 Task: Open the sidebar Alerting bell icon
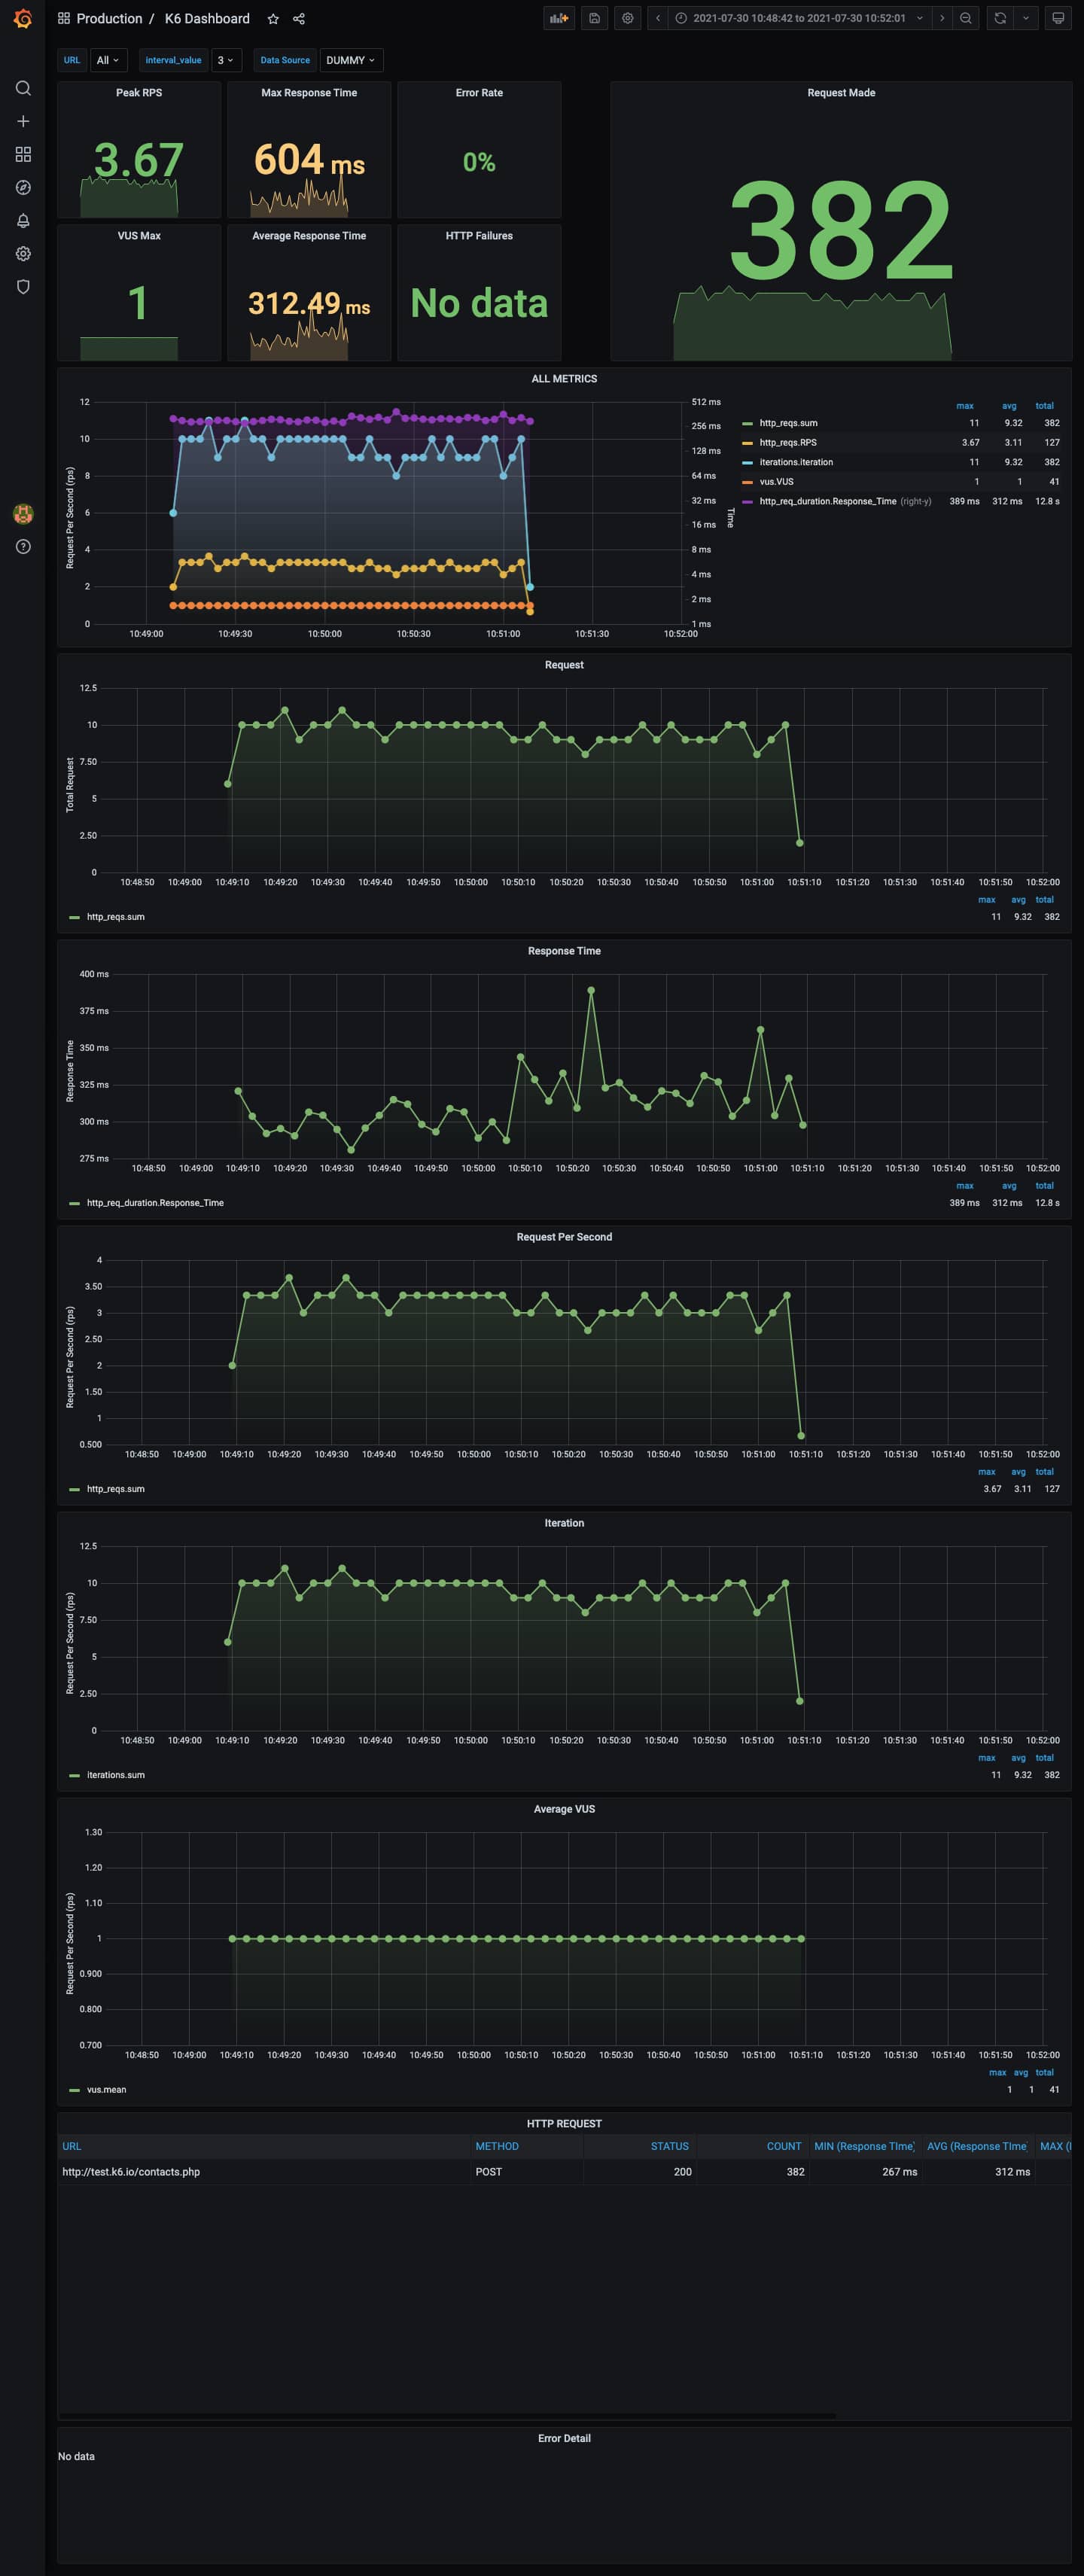(23, 220)
